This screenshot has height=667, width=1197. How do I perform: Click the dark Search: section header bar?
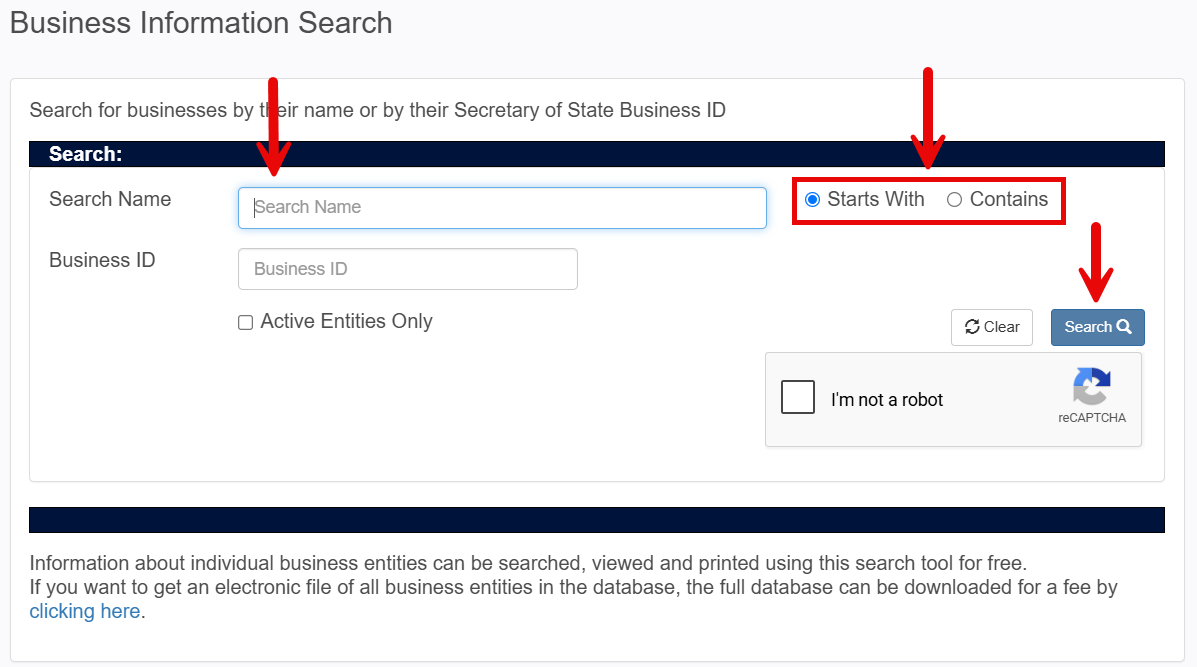click(597, 154)
